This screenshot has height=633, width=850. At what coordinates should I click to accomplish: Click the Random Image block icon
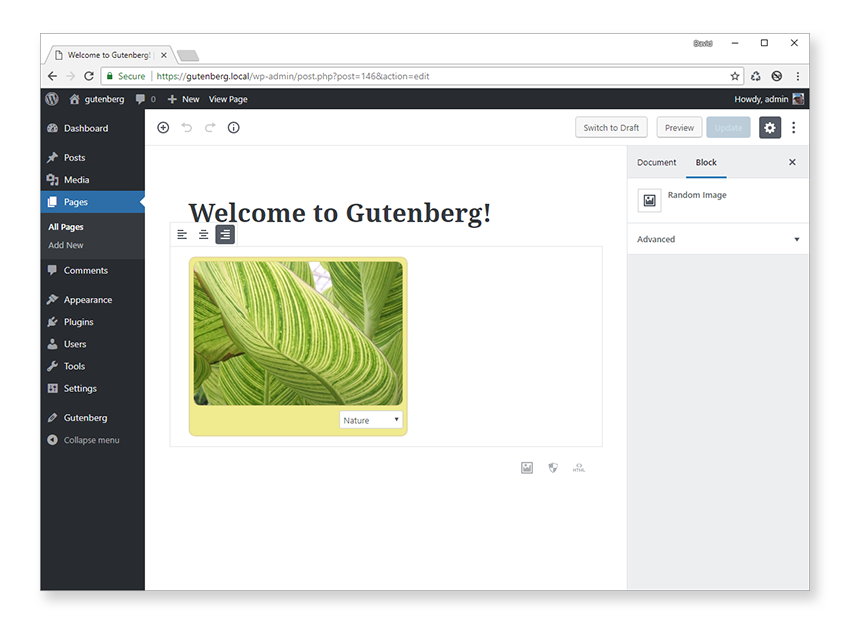point(649,201)
